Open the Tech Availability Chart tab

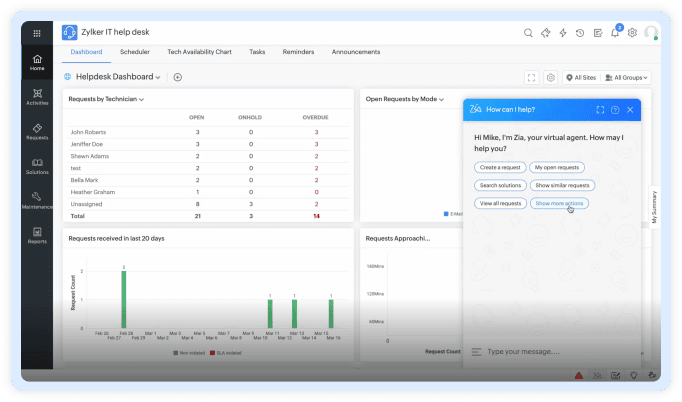tap(199, 52)
